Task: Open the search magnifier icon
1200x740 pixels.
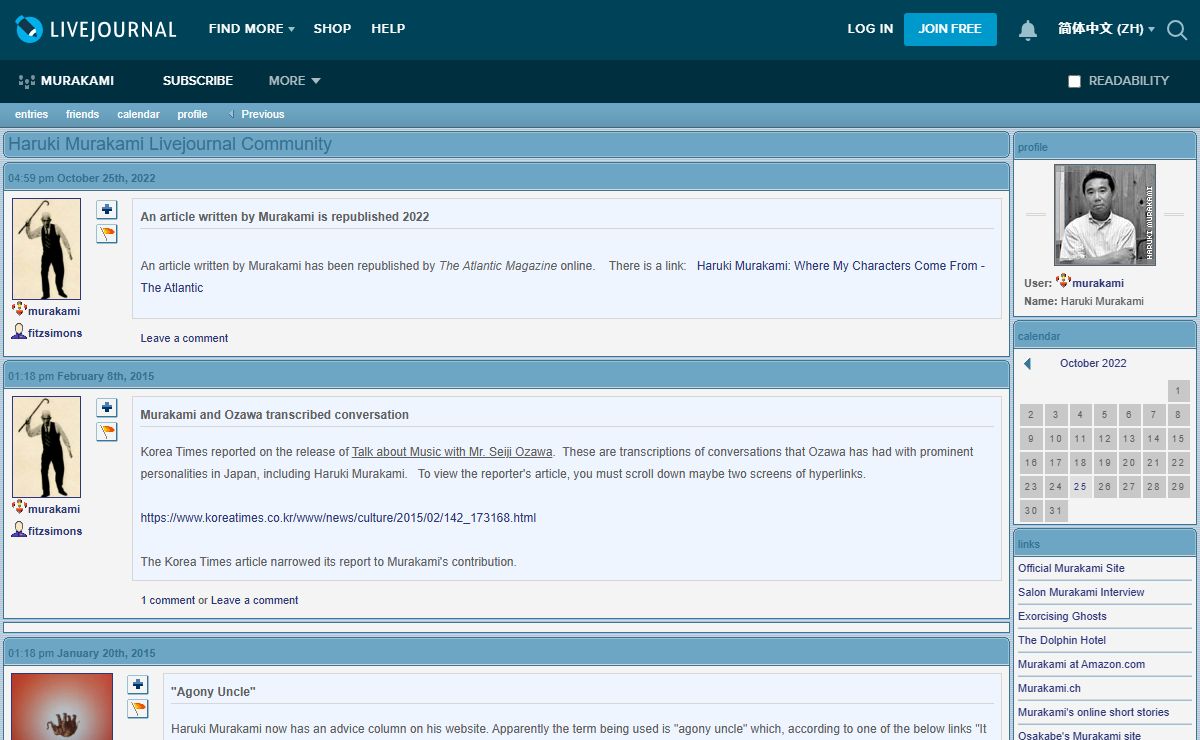Action: coord(1177,30)
